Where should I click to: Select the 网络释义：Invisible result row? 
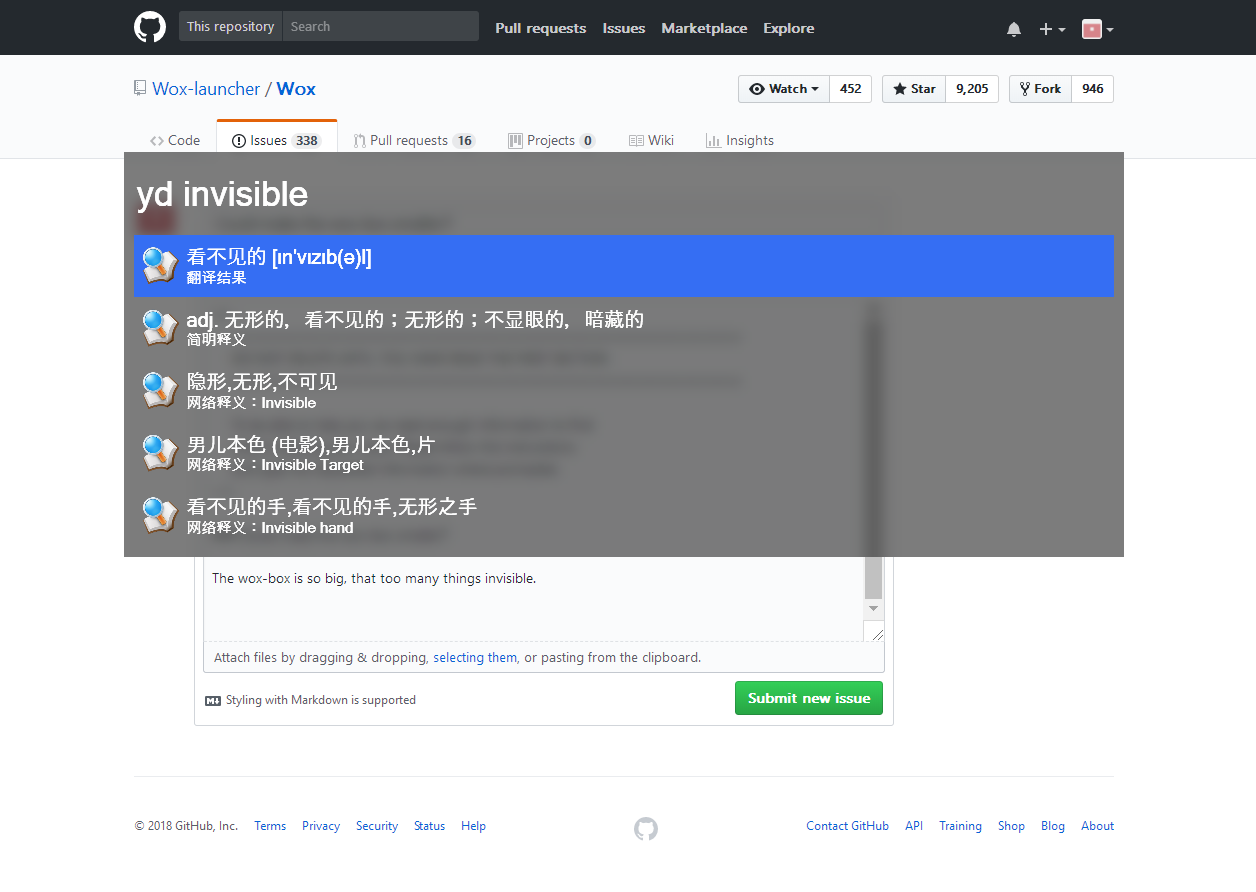tap(624, 390)
